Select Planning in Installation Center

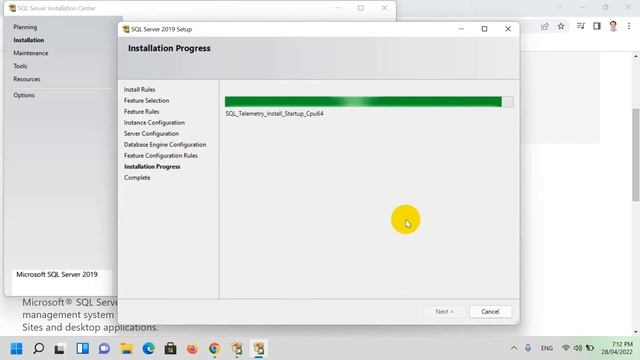click(25, 27)
